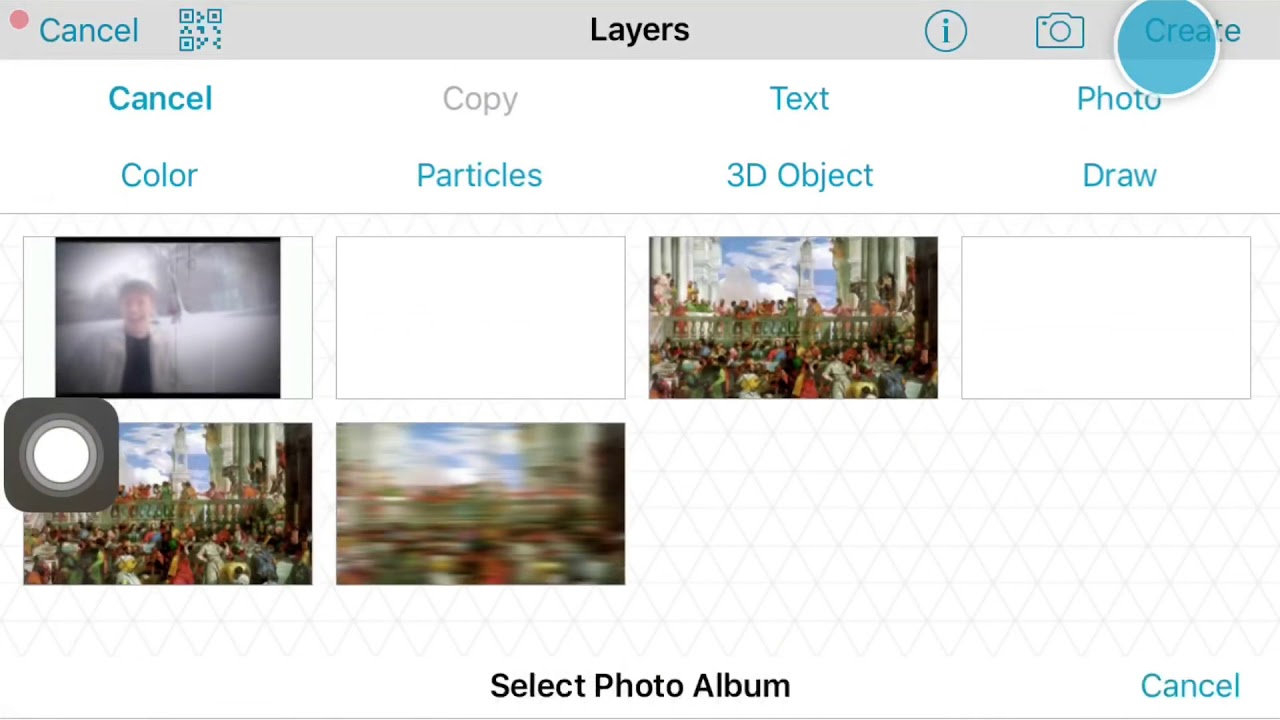Image resolution: width=1280 pixels, height=720 pixels.
Task: Open the blurry portrait video thumbnail
Action: click(168, 318)
